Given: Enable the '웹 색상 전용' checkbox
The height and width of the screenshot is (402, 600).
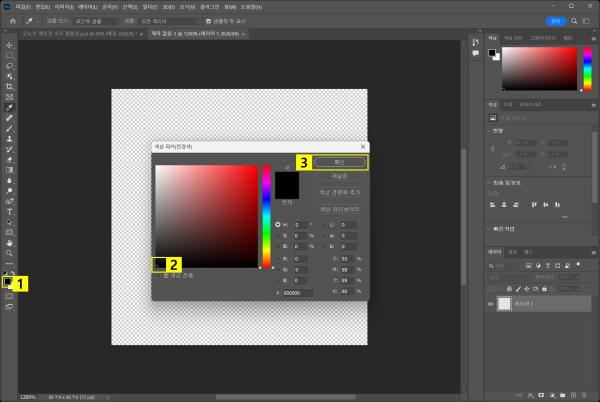Looking at the screenshot, I should 159,275.
